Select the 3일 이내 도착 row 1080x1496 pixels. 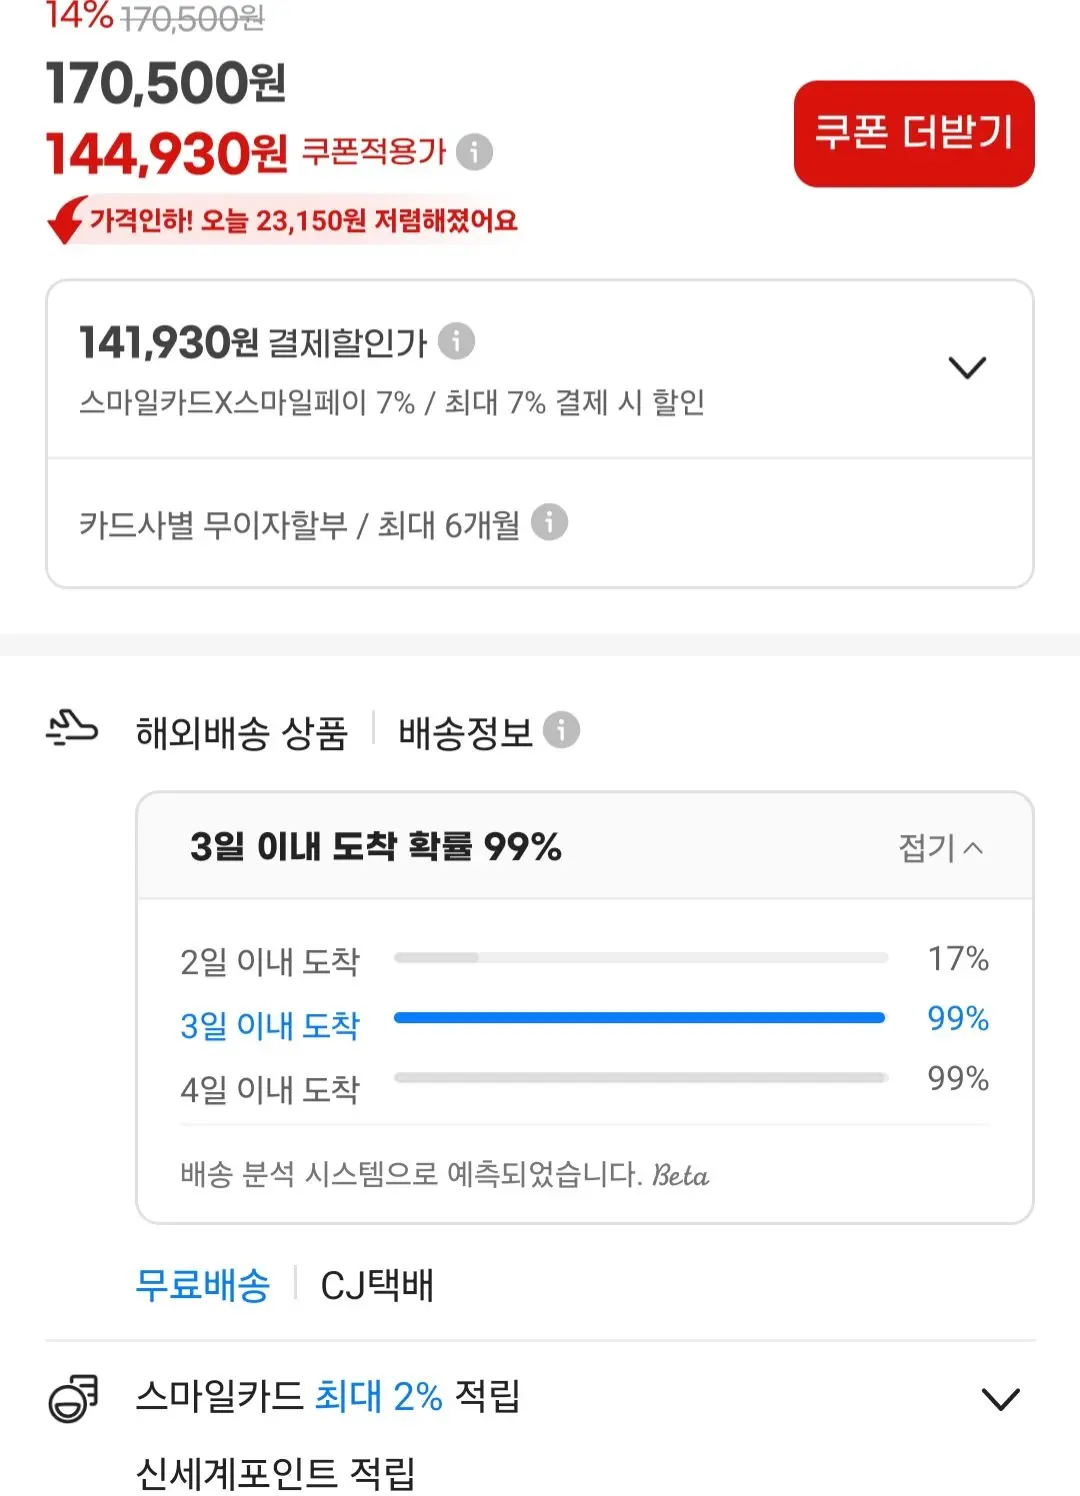[x=585, y=1024]
